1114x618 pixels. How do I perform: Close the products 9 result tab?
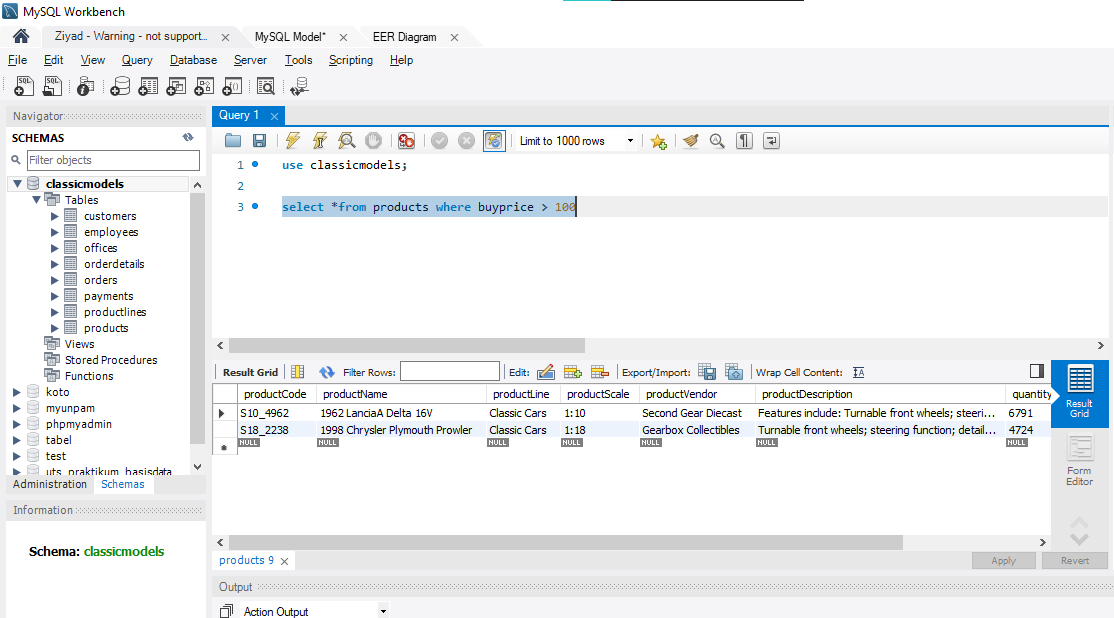[284, 561]
